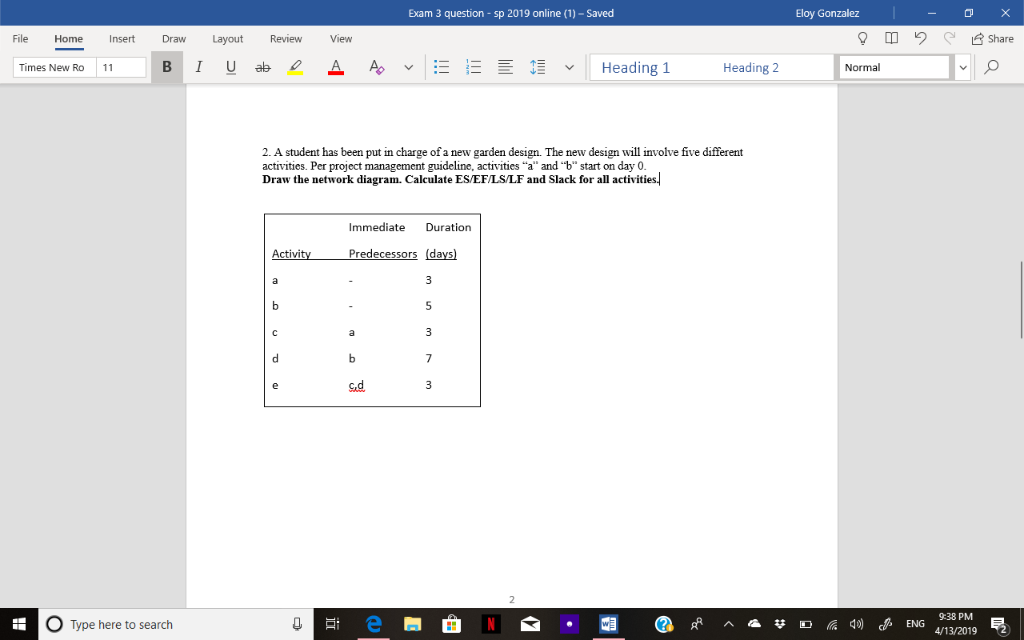Apply strikethrough formatting

263,66
